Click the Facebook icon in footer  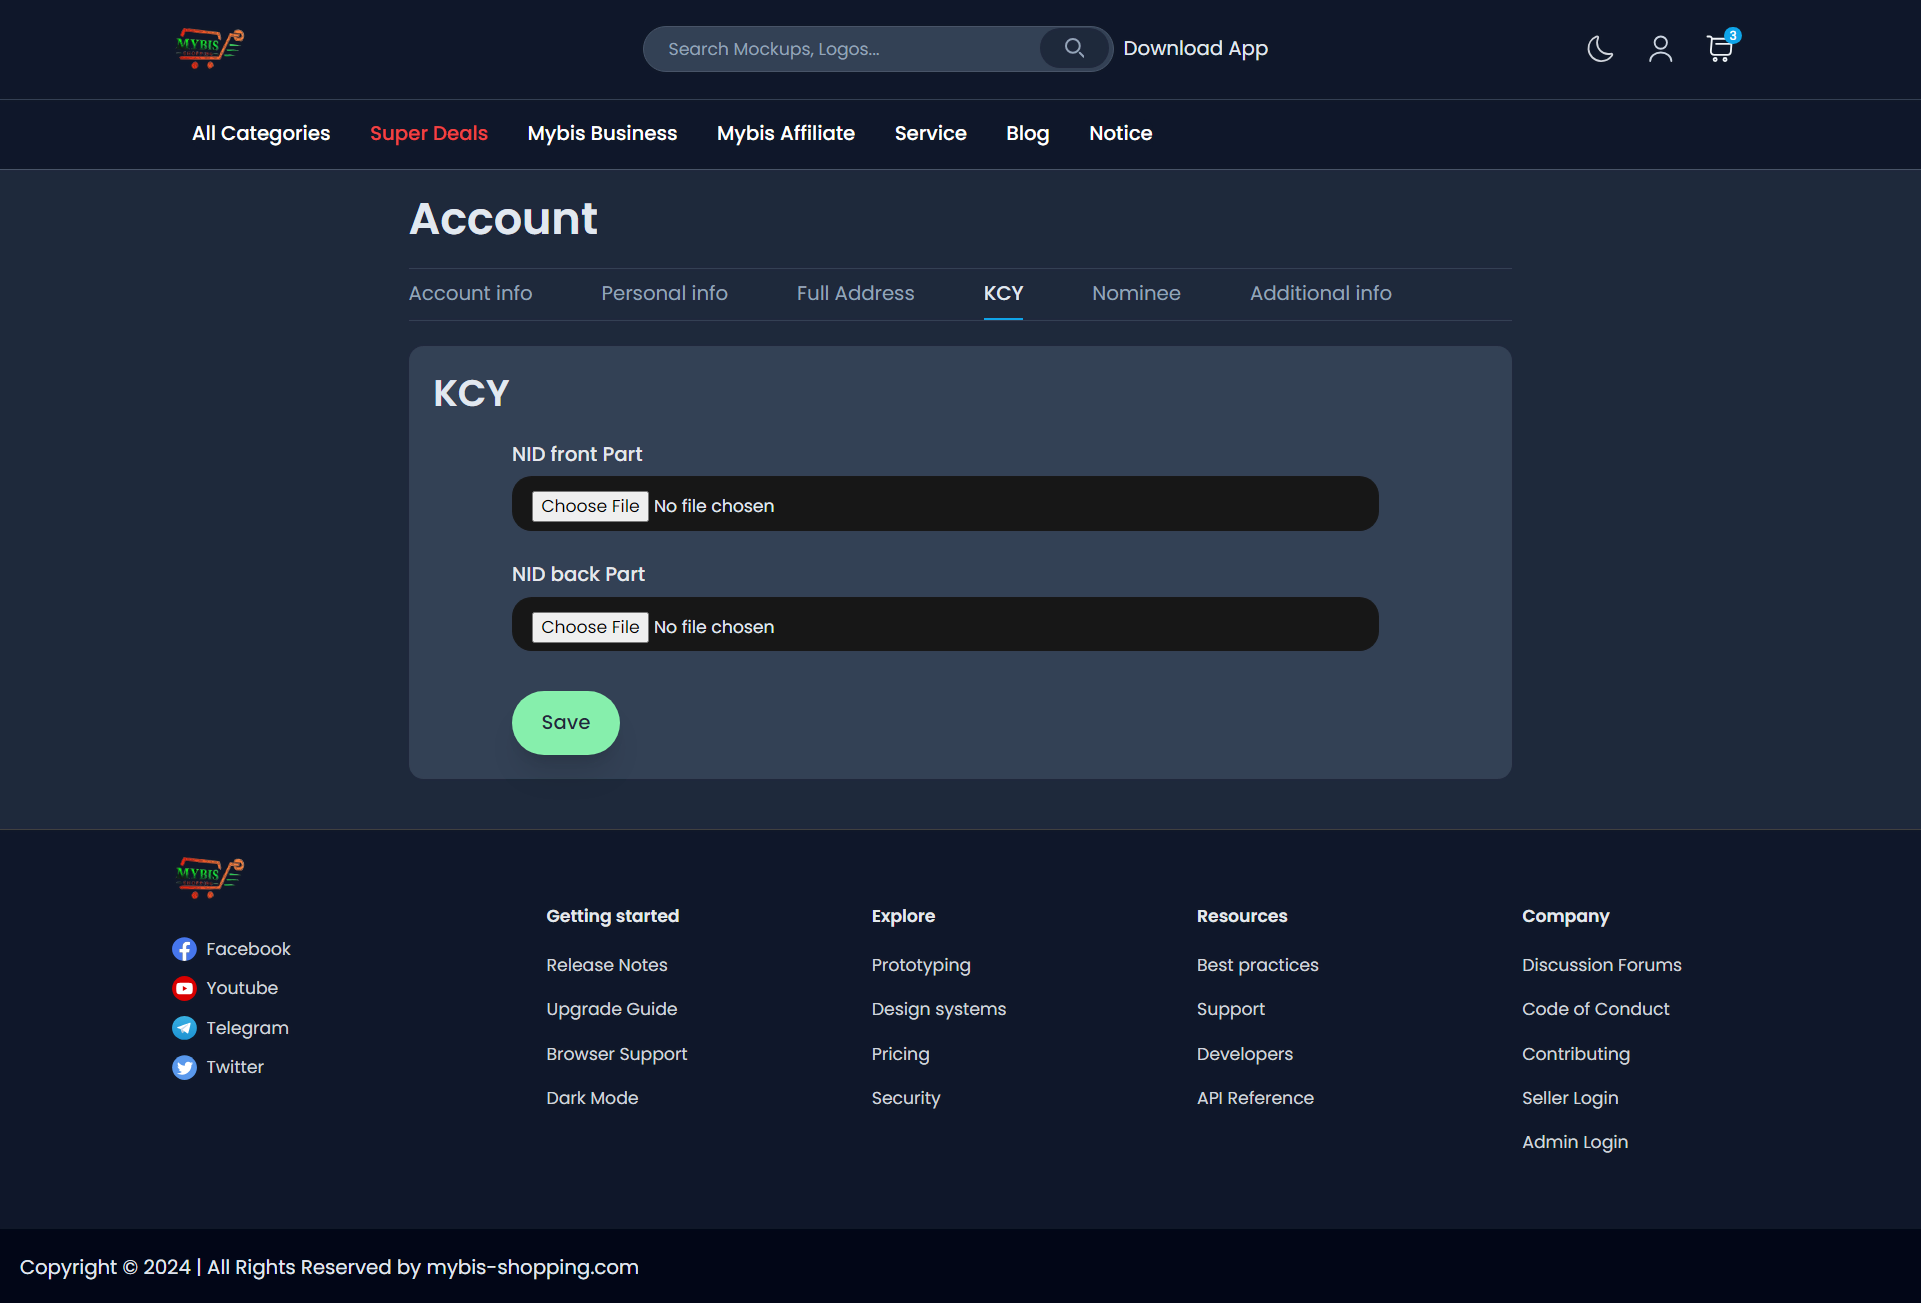point(184,949)
